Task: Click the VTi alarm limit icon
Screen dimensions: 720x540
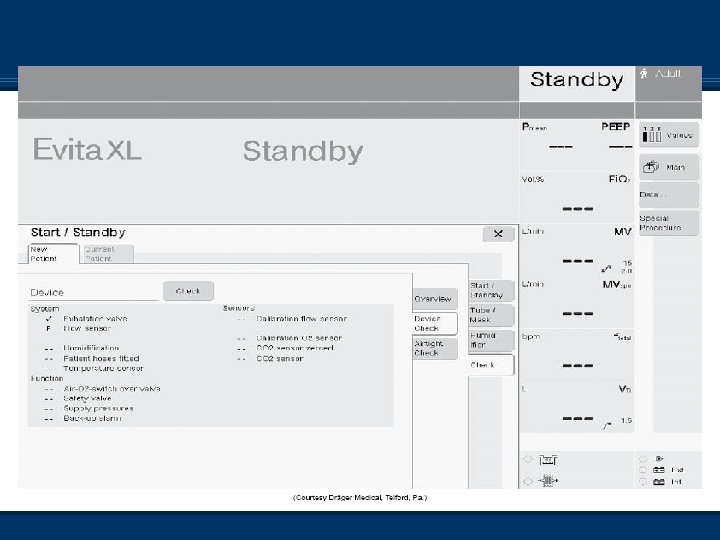Action: (607, 426)
